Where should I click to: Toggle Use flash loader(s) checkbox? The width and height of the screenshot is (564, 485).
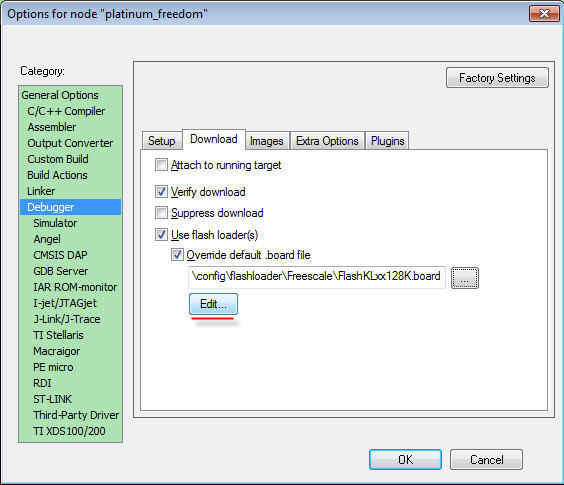click(161, 235)
